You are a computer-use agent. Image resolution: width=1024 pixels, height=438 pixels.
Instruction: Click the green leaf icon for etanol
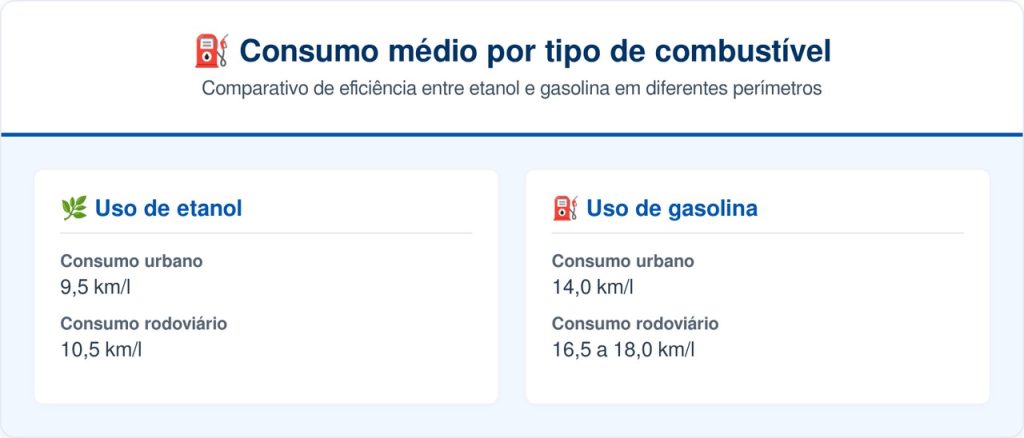pos(73,208)
